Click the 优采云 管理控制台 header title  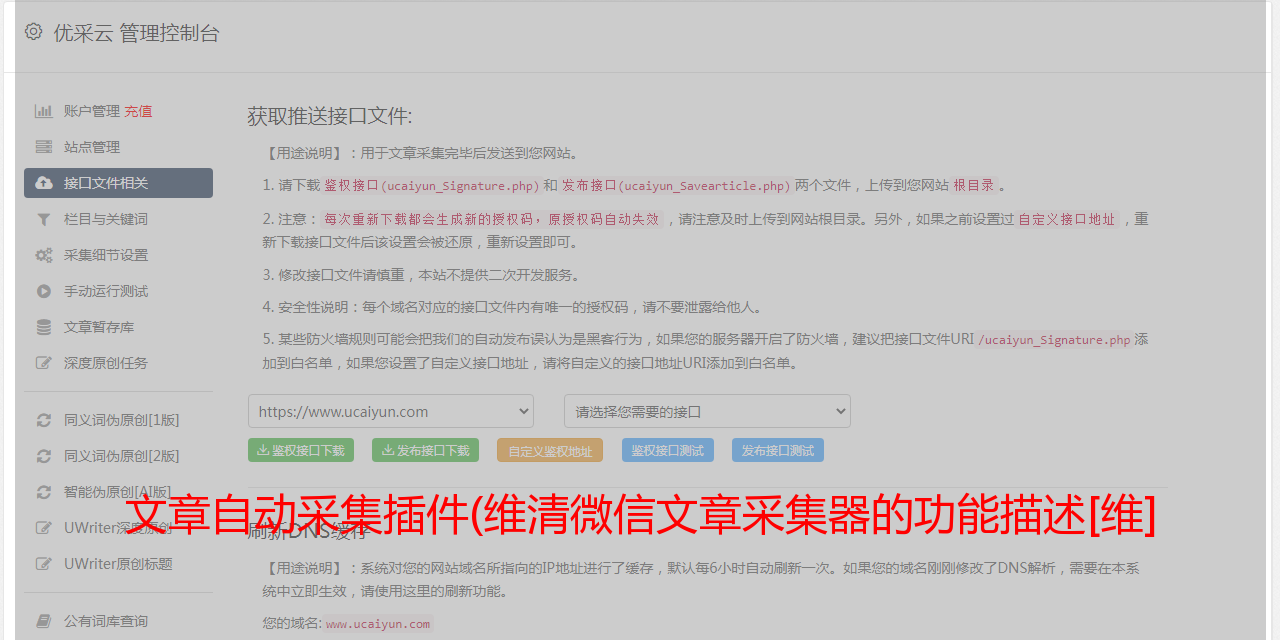(136, 33)
